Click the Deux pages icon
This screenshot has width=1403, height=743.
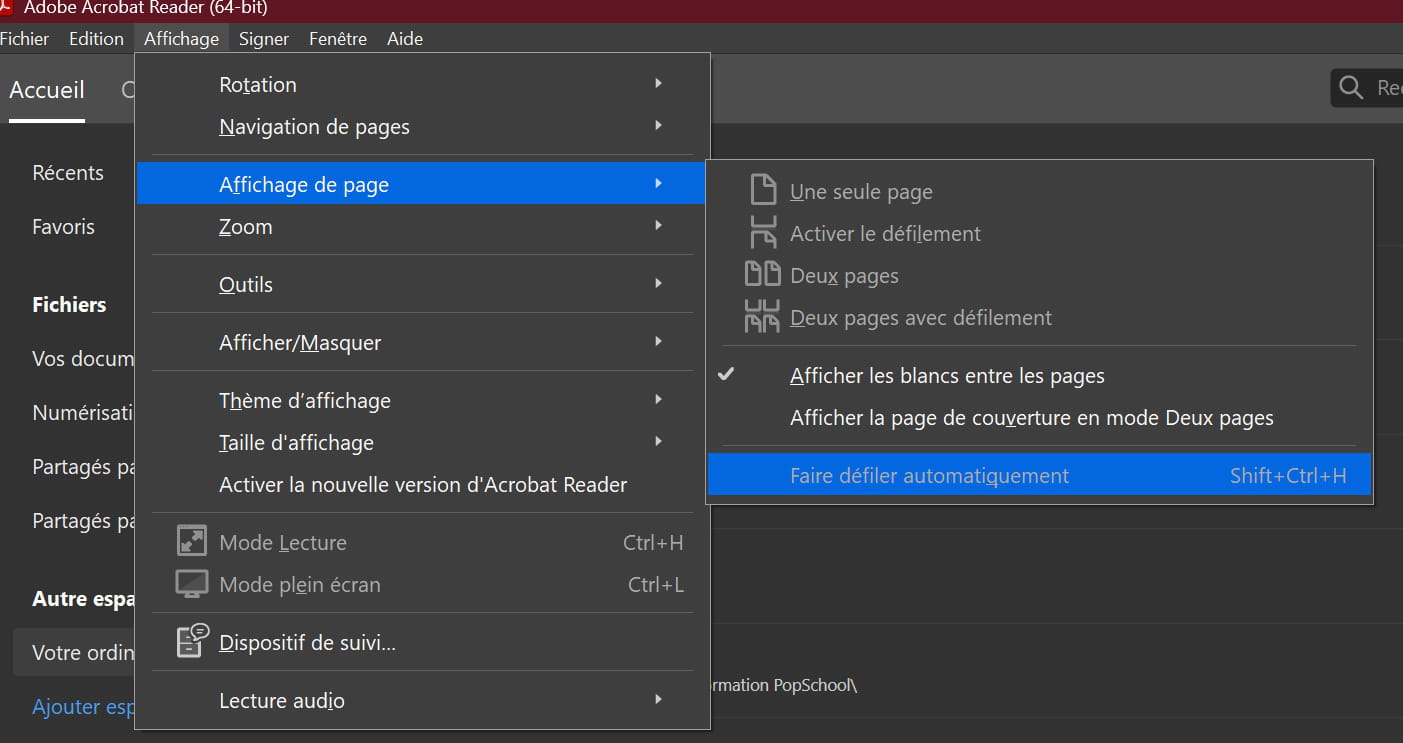pyautogui.click(x=763, y=275)
